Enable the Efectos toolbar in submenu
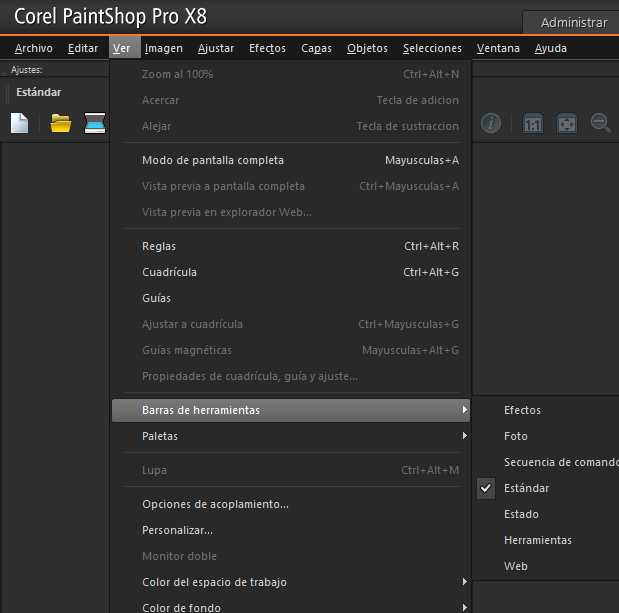The image size is (619, 613). pyautogui.click(x=547, y=410)
